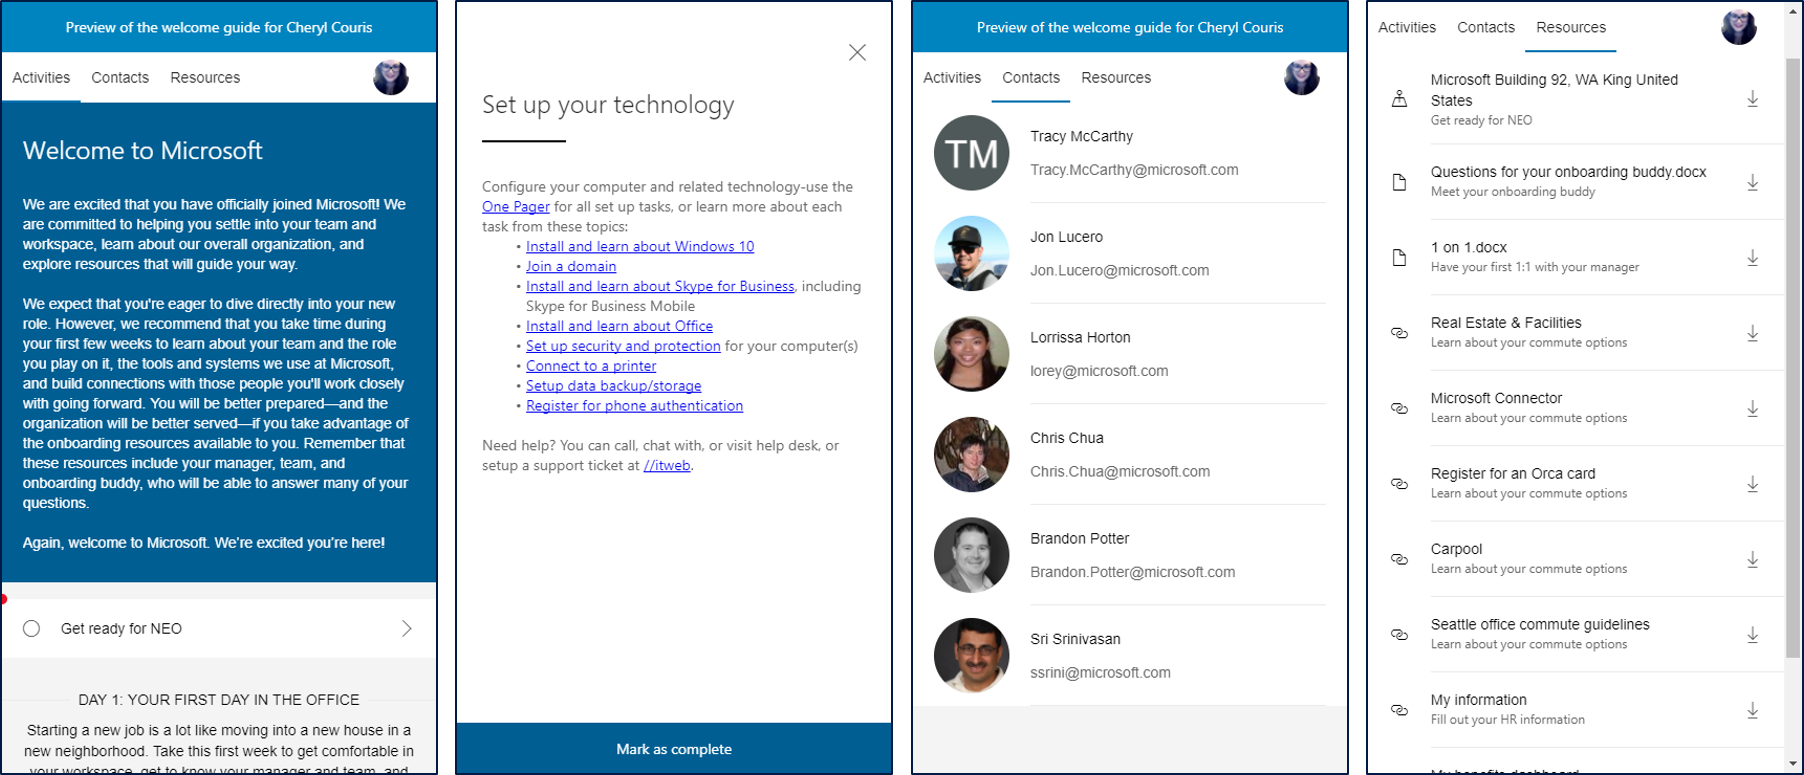
Task: Click Jon Lucero's contact photo
Action: pos(971,254)
